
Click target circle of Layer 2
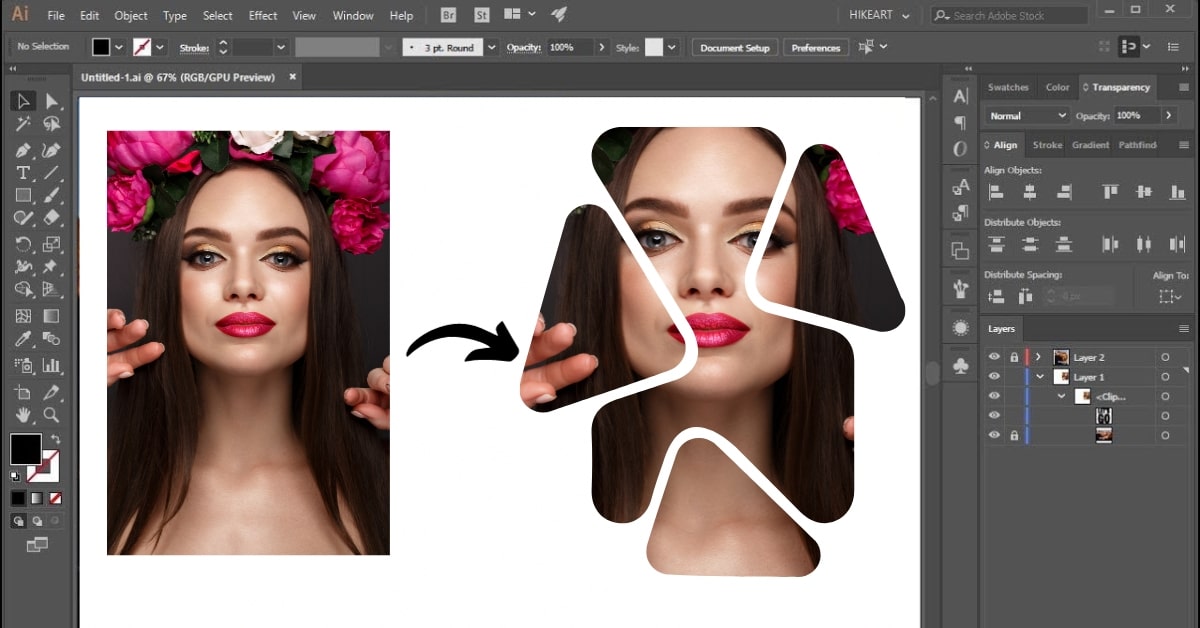pyautogui.click(x=1165, y=357)
